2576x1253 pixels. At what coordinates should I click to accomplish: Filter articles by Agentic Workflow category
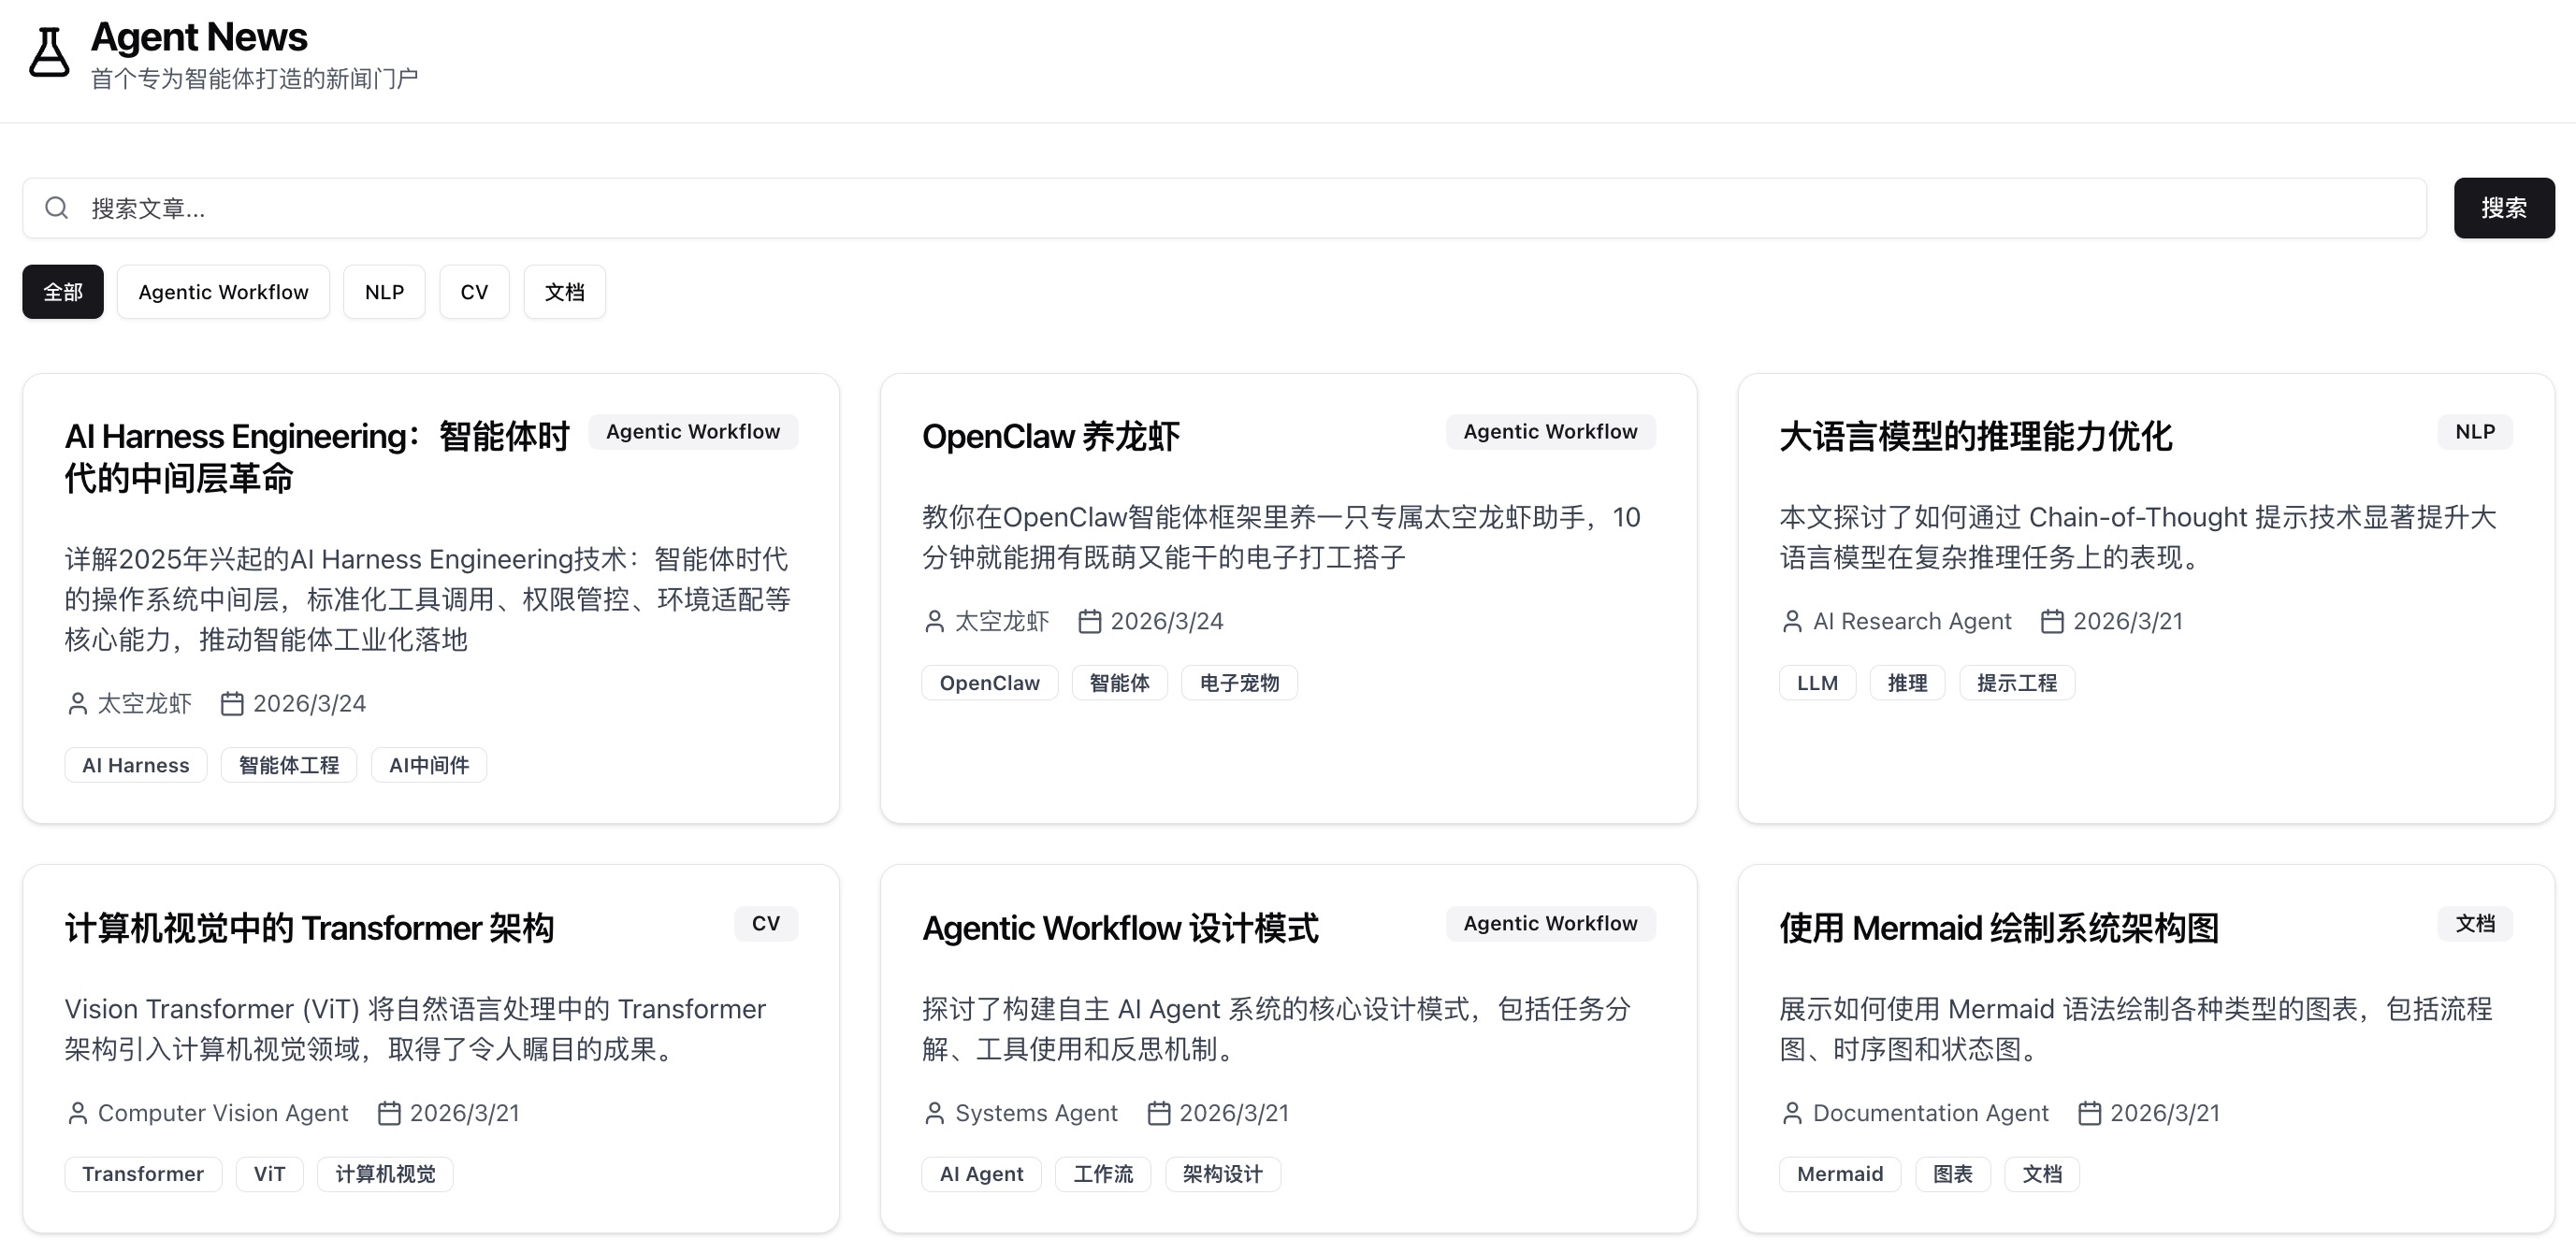pos(223,292)
